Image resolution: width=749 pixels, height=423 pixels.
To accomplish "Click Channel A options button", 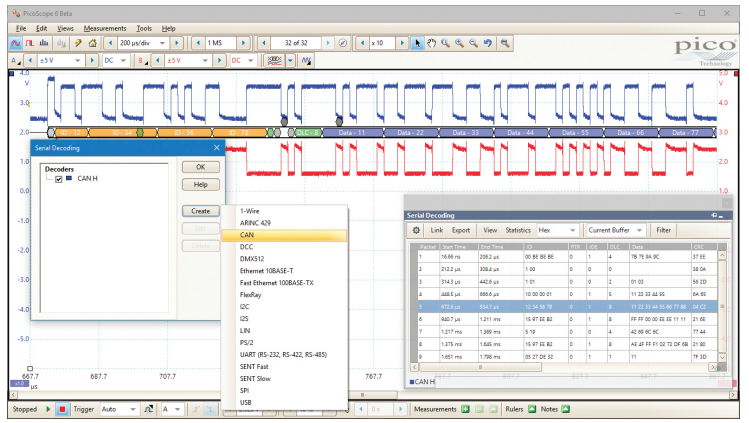I will pyautogui.click(x=15, y=61).
